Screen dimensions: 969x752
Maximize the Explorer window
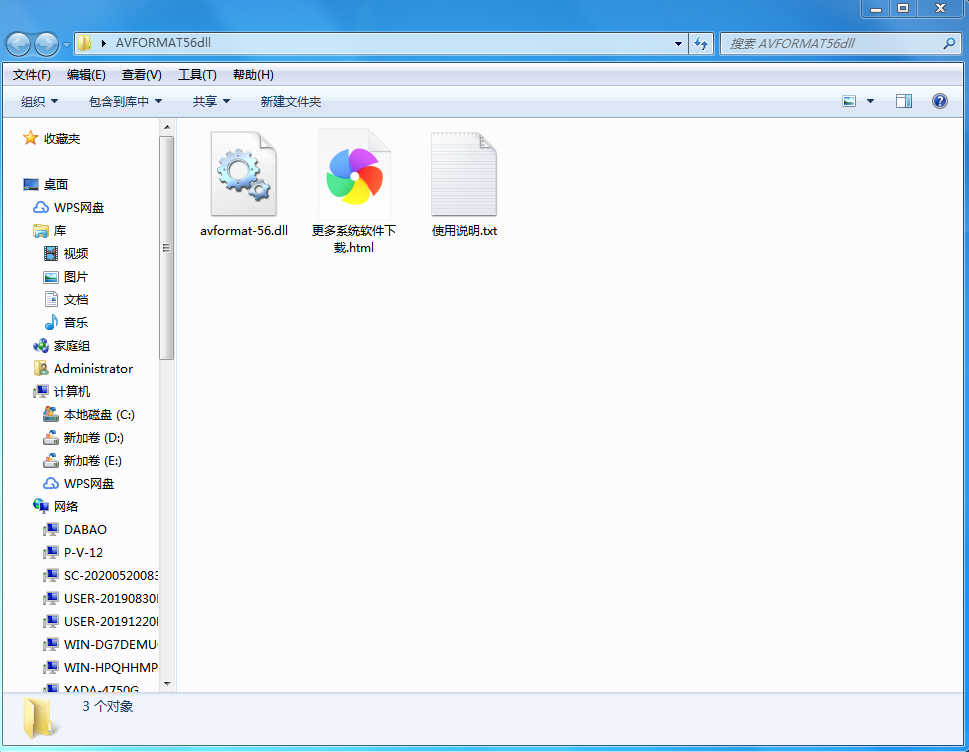pyautogui.click(x=903, y=9)
